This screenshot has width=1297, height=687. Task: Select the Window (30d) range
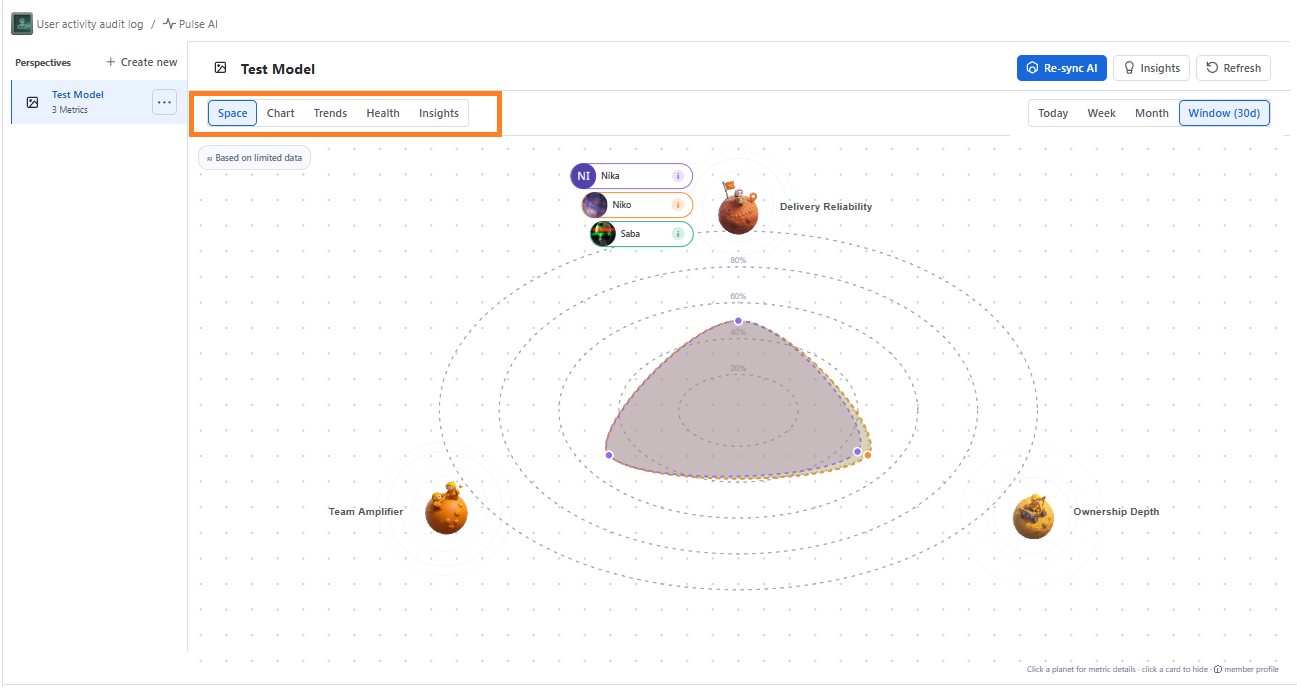[x=1224, y=113]
